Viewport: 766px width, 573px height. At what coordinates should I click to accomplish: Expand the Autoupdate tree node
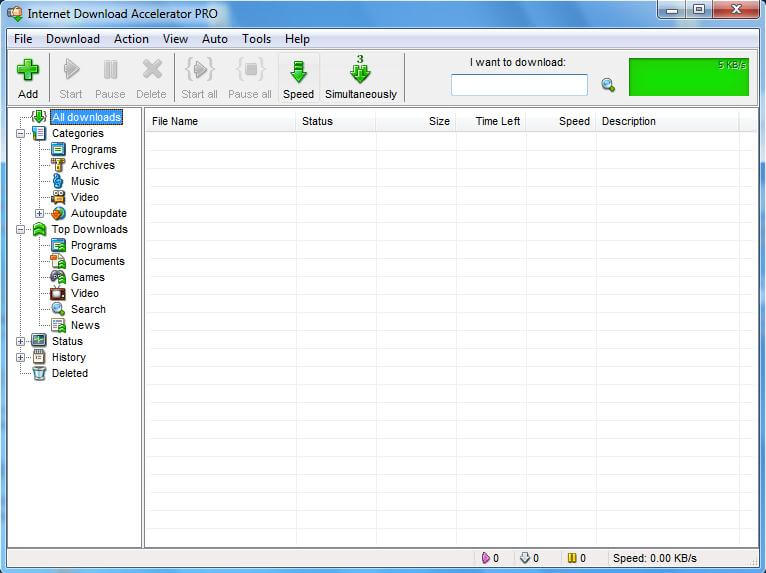[40, 213]
